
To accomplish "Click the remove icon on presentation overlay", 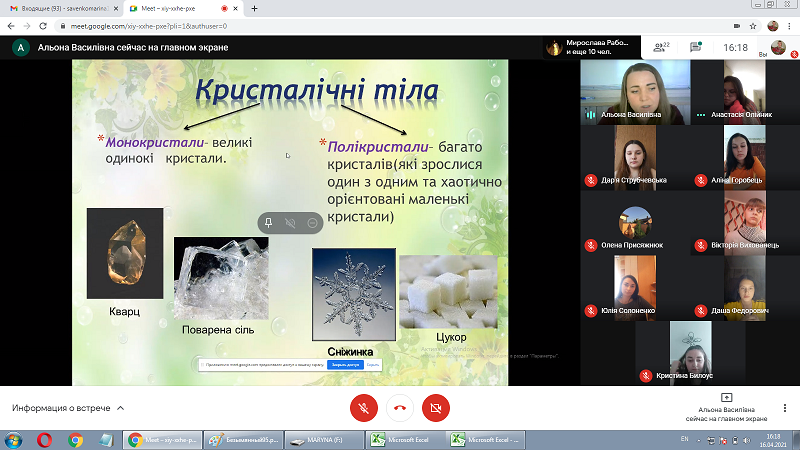I will tap(312, 223).
